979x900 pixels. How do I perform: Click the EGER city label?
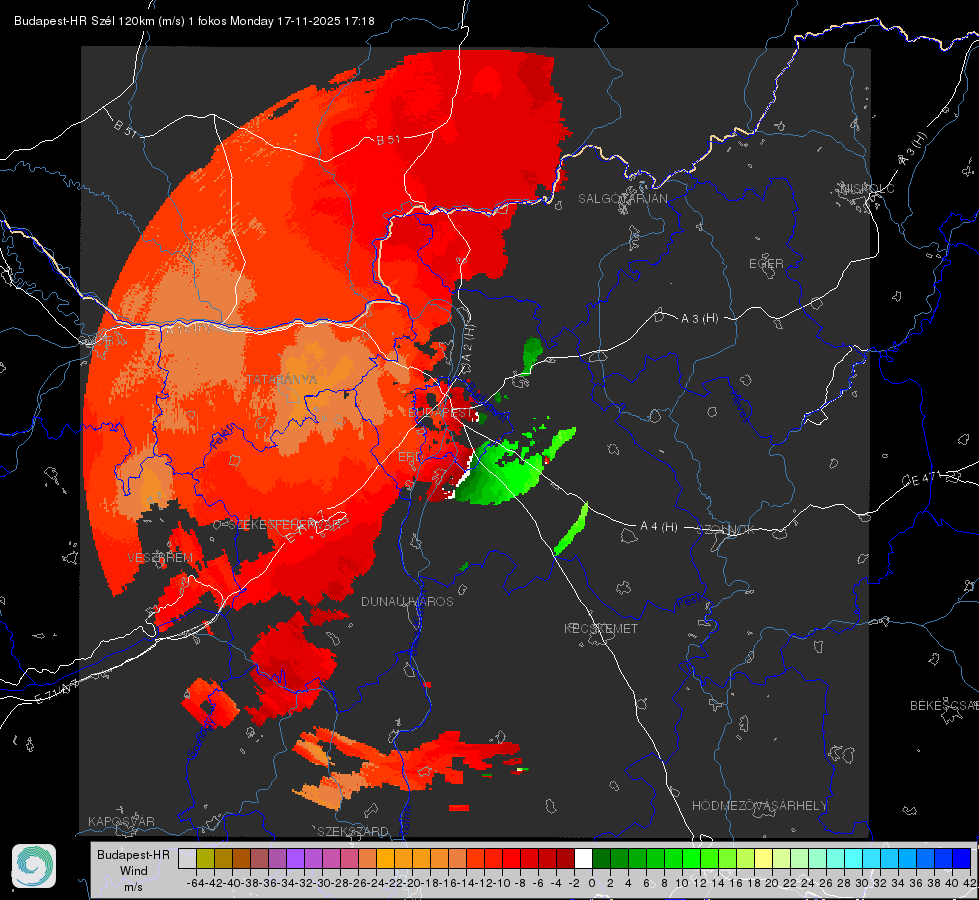(766, 264)
